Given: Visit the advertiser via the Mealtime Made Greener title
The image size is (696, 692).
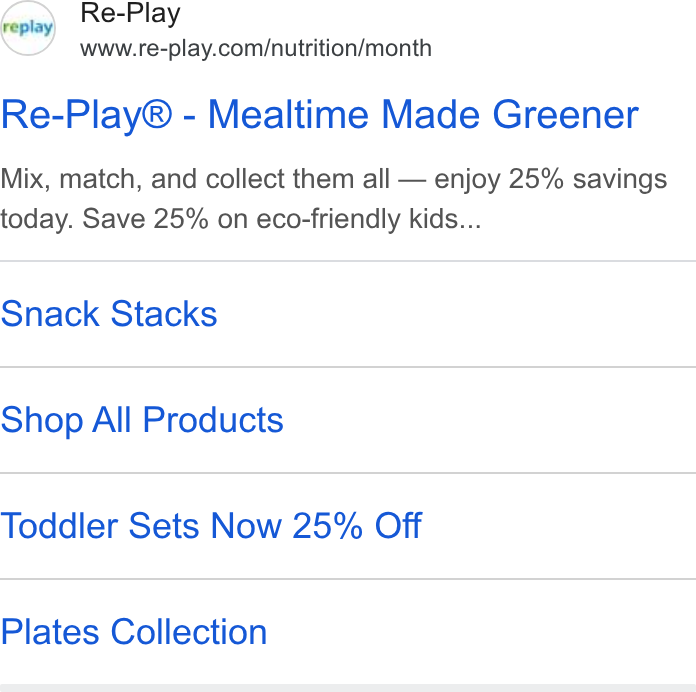Looking at the screenshot, I should (x=320, y=115).
